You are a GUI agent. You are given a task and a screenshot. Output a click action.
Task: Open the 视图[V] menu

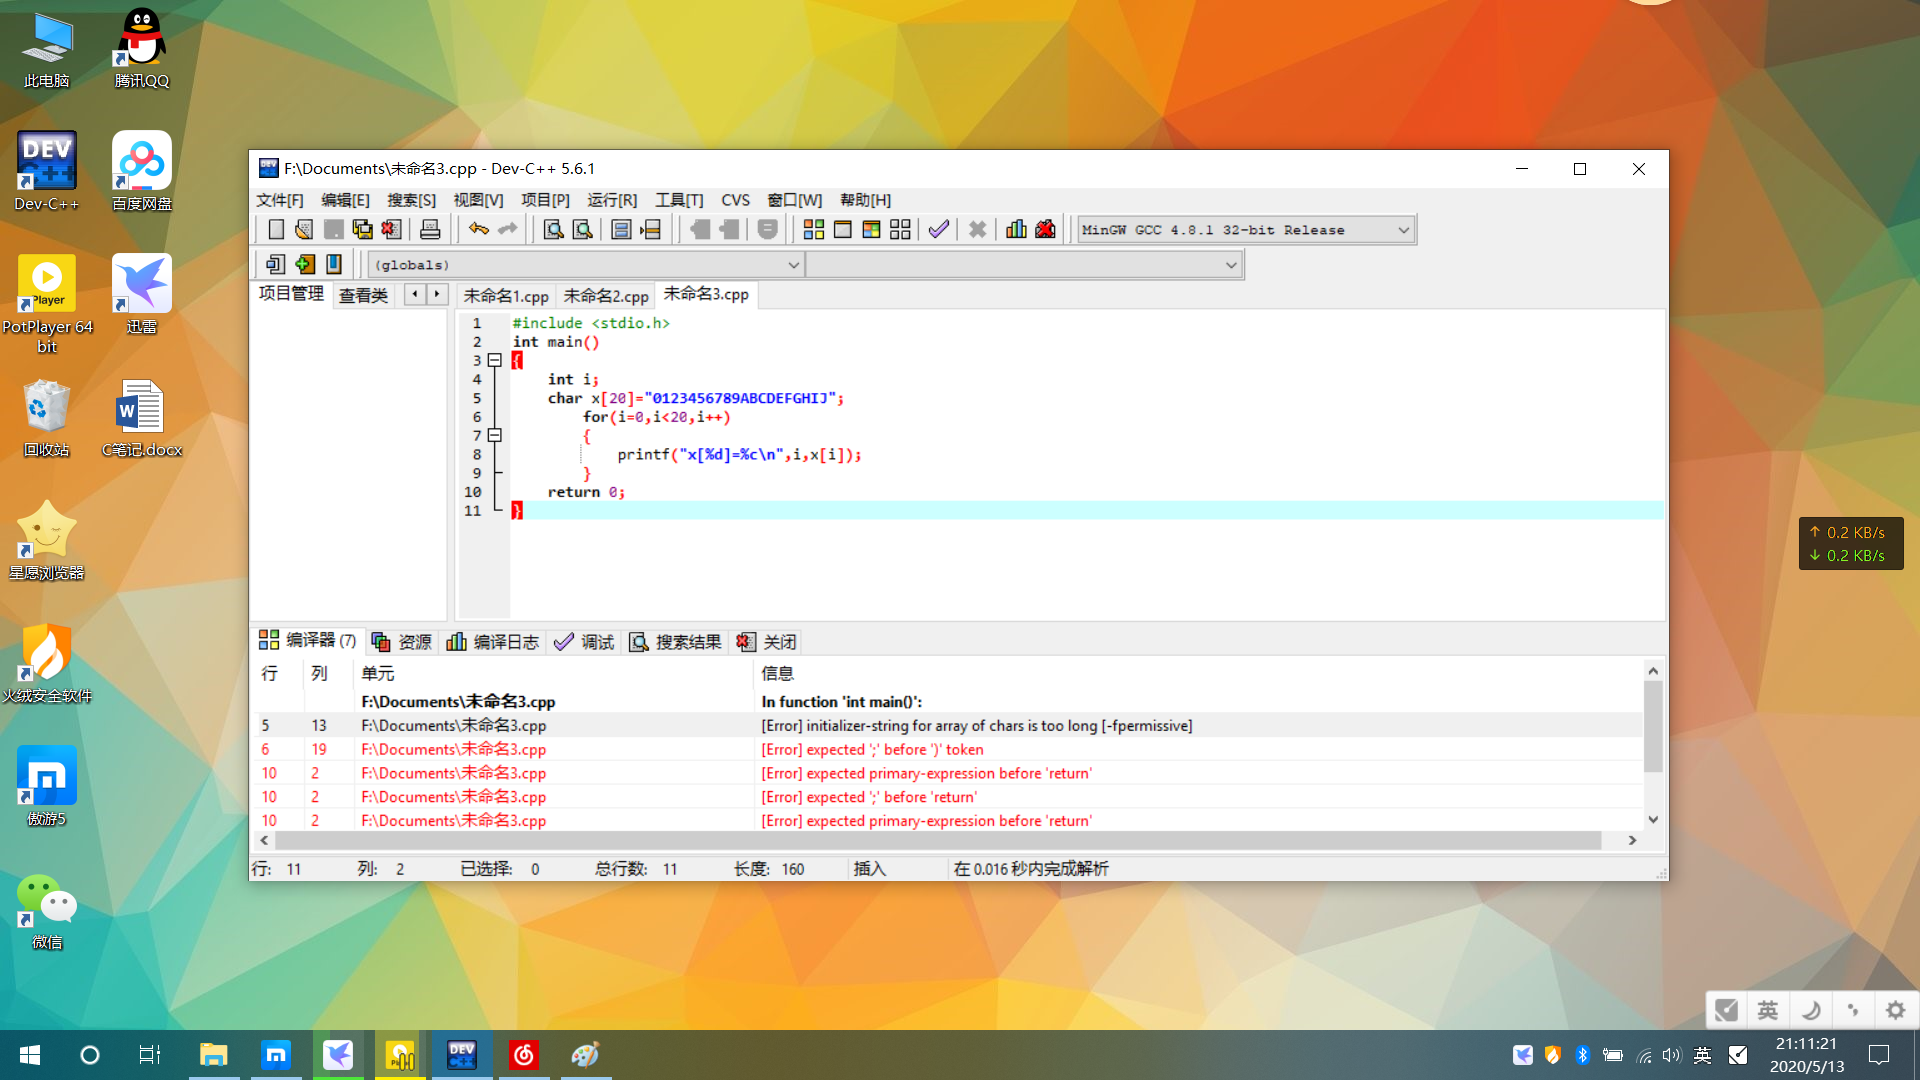(478, 200)
